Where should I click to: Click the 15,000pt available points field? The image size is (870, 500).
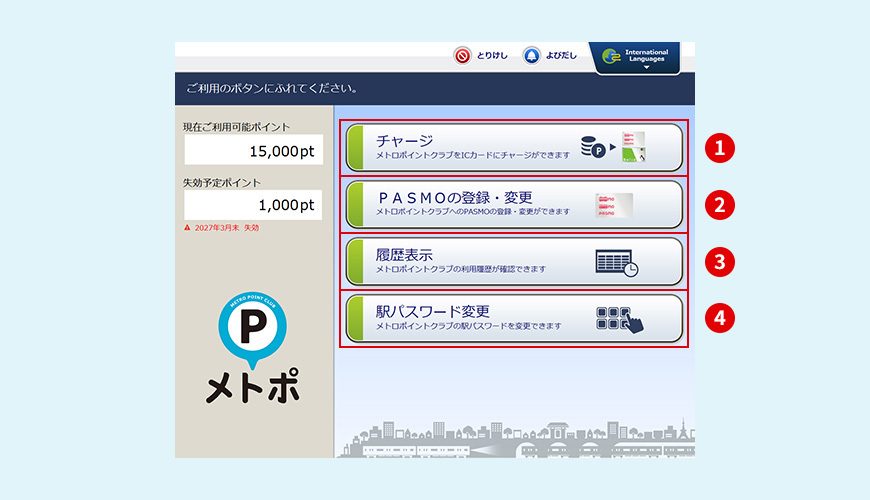pos(239,150)
